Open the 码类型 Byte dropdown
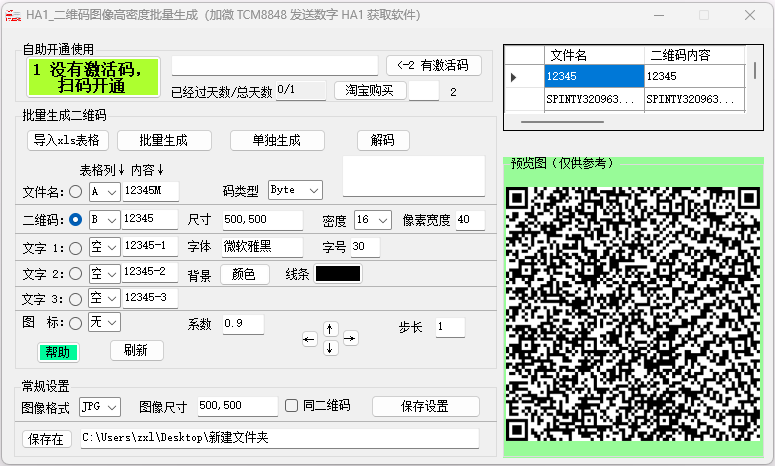The width and height of the screenshot is (775, 466). [296, 190]
